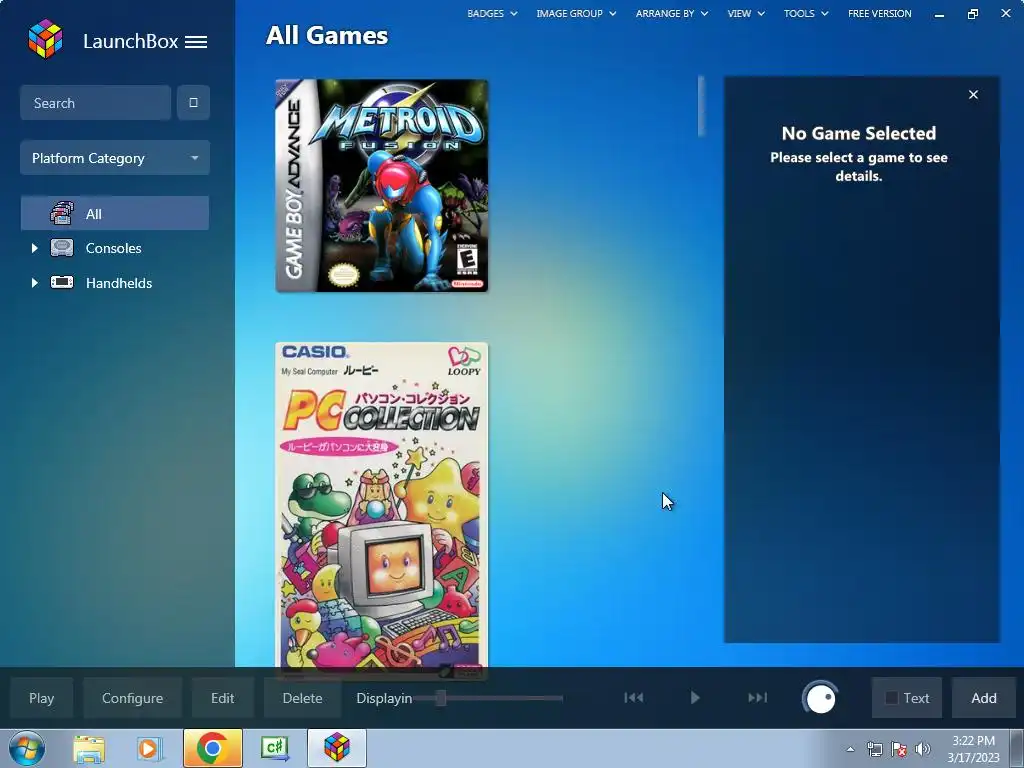Click the LaunchBox taskbar icon
The width and height of the screenshot is (1024, 768).
click(337, 748)
